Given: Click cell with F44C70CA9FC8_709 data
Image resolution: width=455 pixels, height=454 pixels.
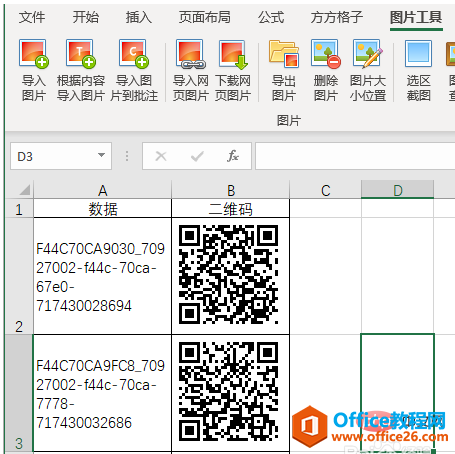Looking at the screenshot, I should click(102, 393).
